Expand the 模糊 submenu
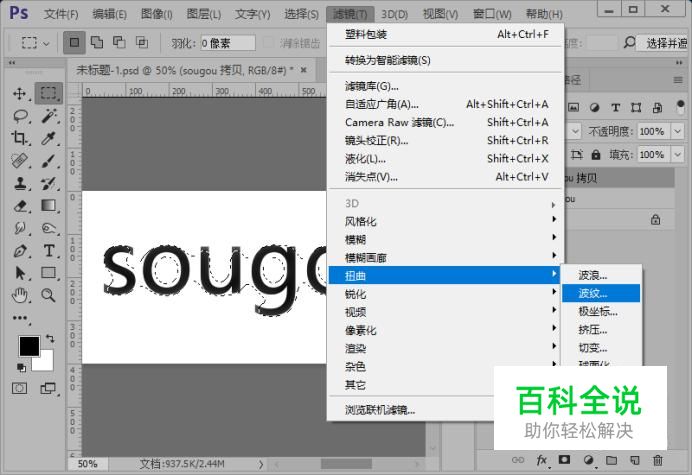This screenshot has height=475, width=692. click(x=444, y=239)
